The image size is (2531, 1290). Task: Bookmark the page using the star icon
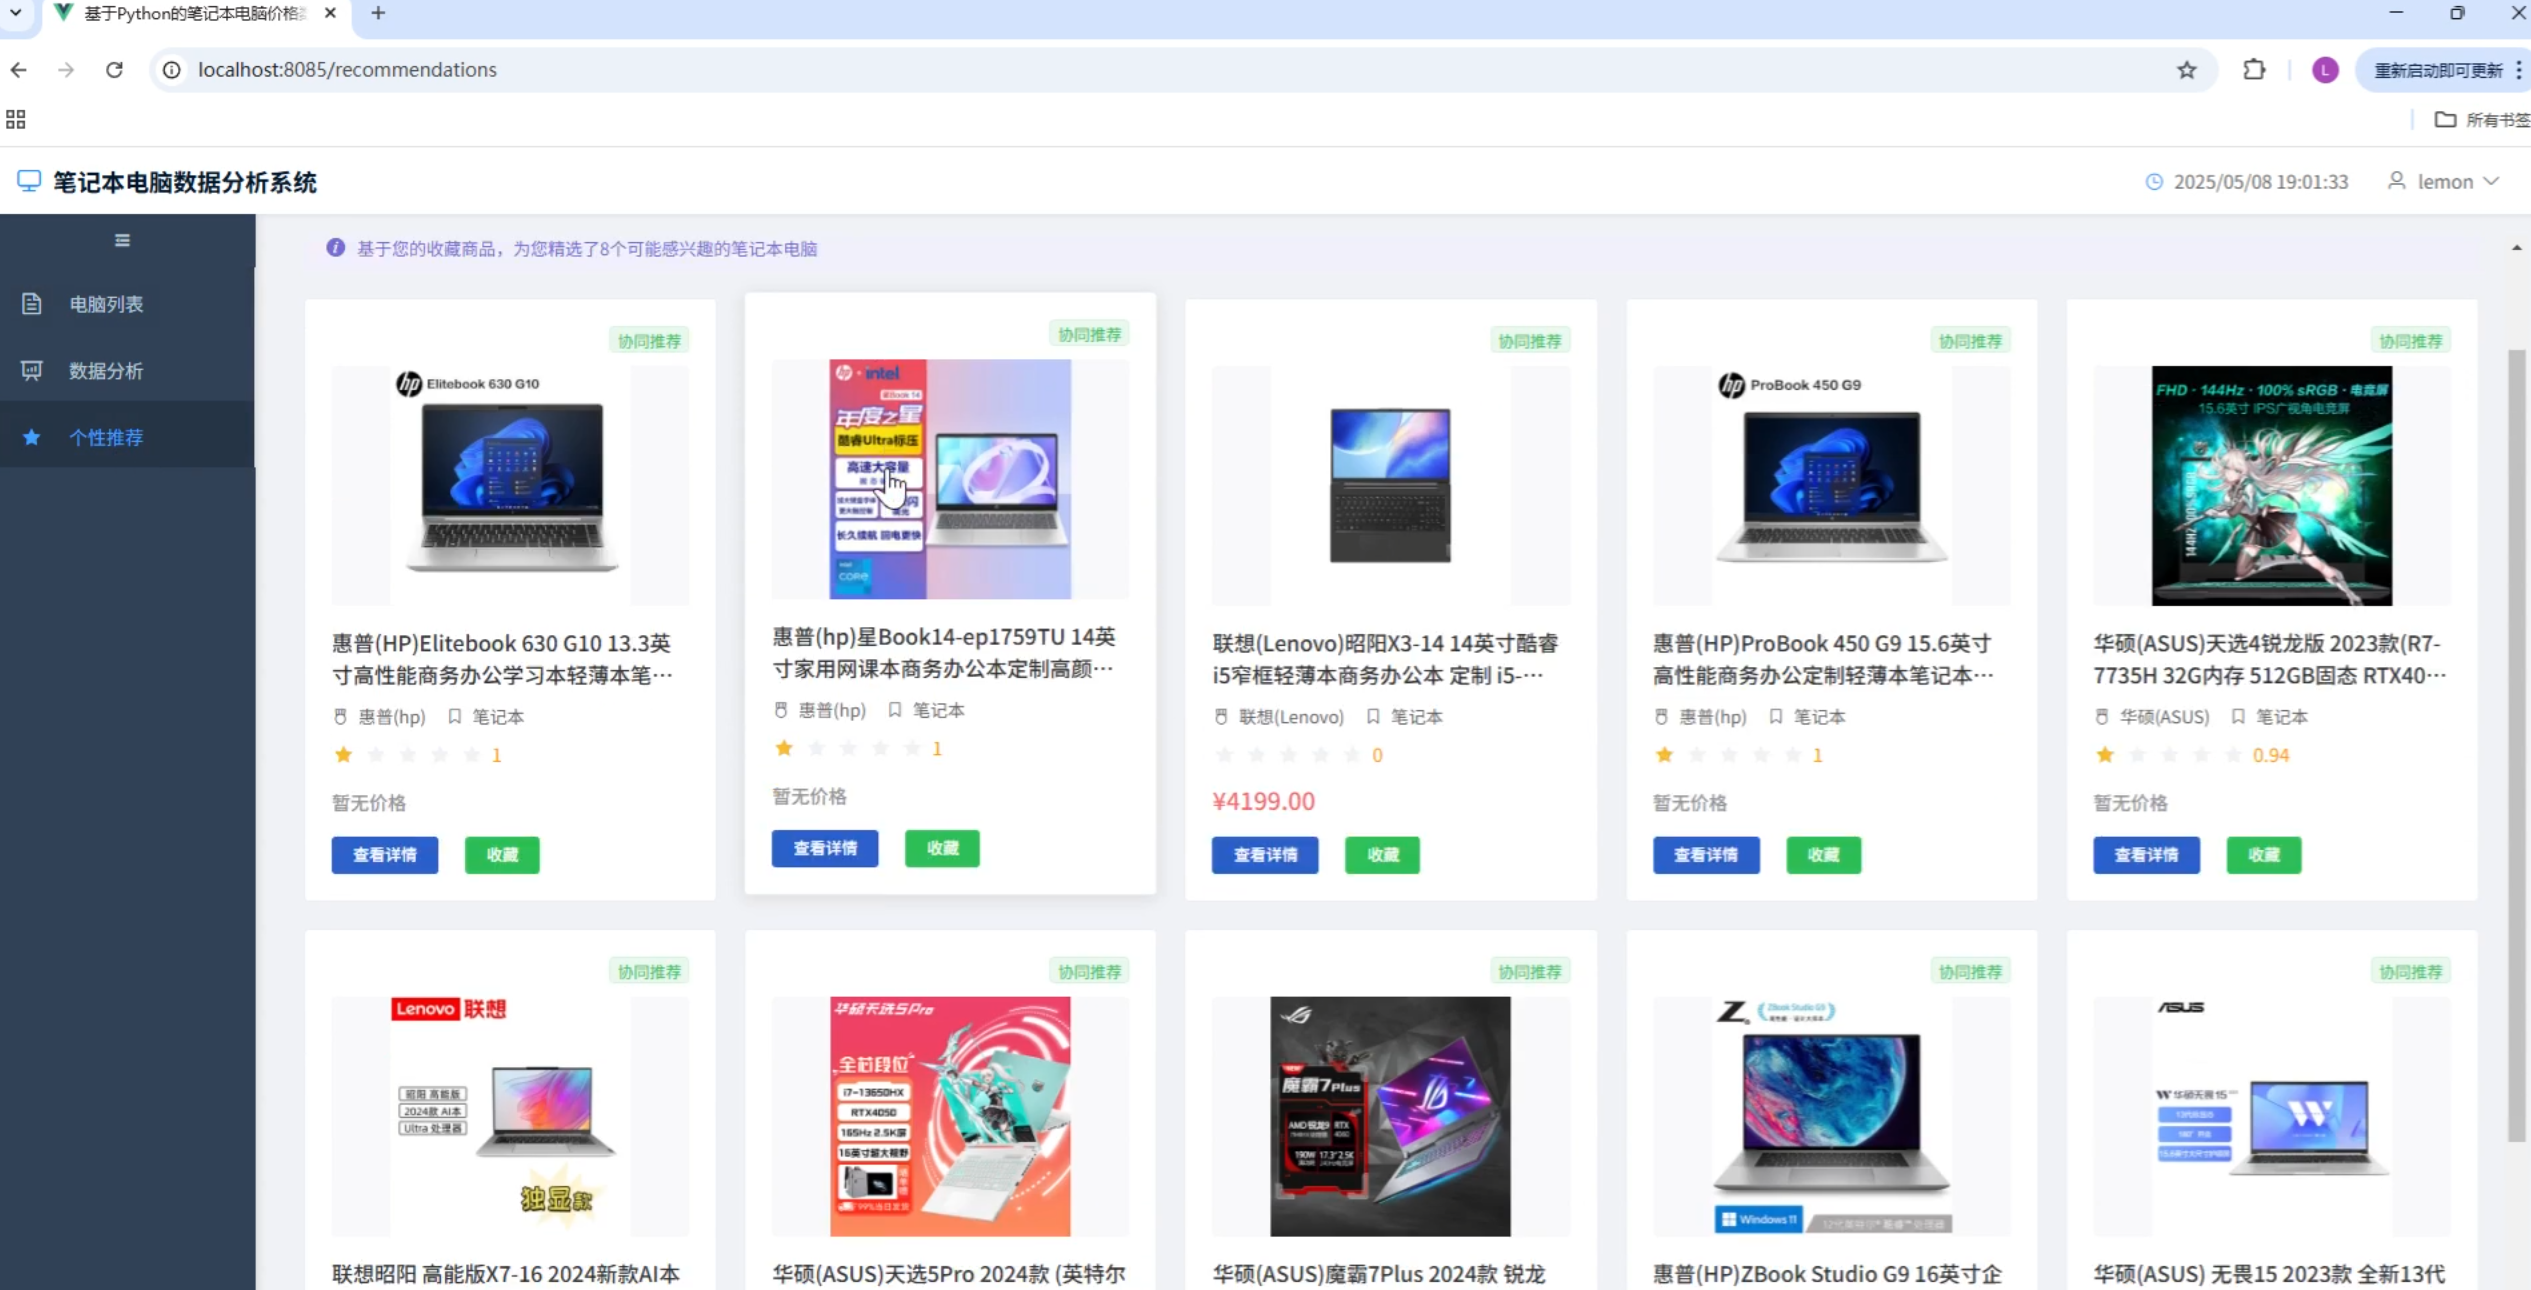tap(2186, 70)
